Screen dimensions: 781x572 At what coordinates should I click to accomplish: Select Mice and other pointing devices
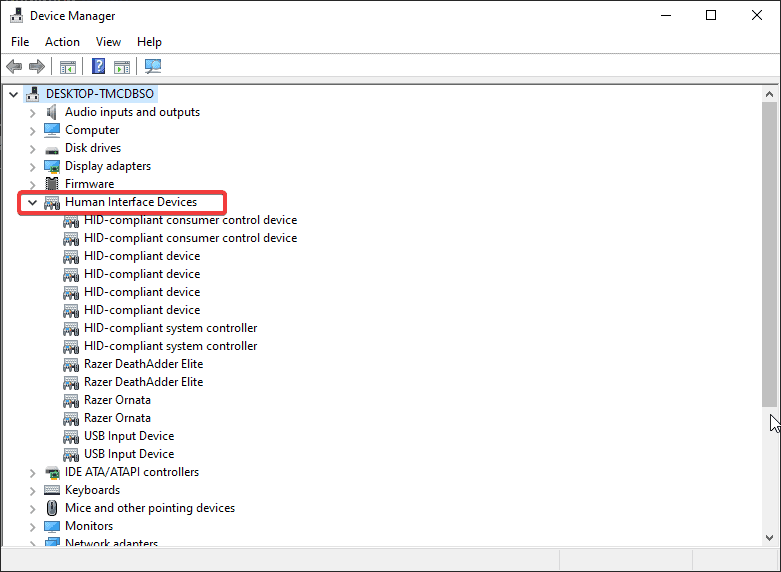click(x=149, y=508)
